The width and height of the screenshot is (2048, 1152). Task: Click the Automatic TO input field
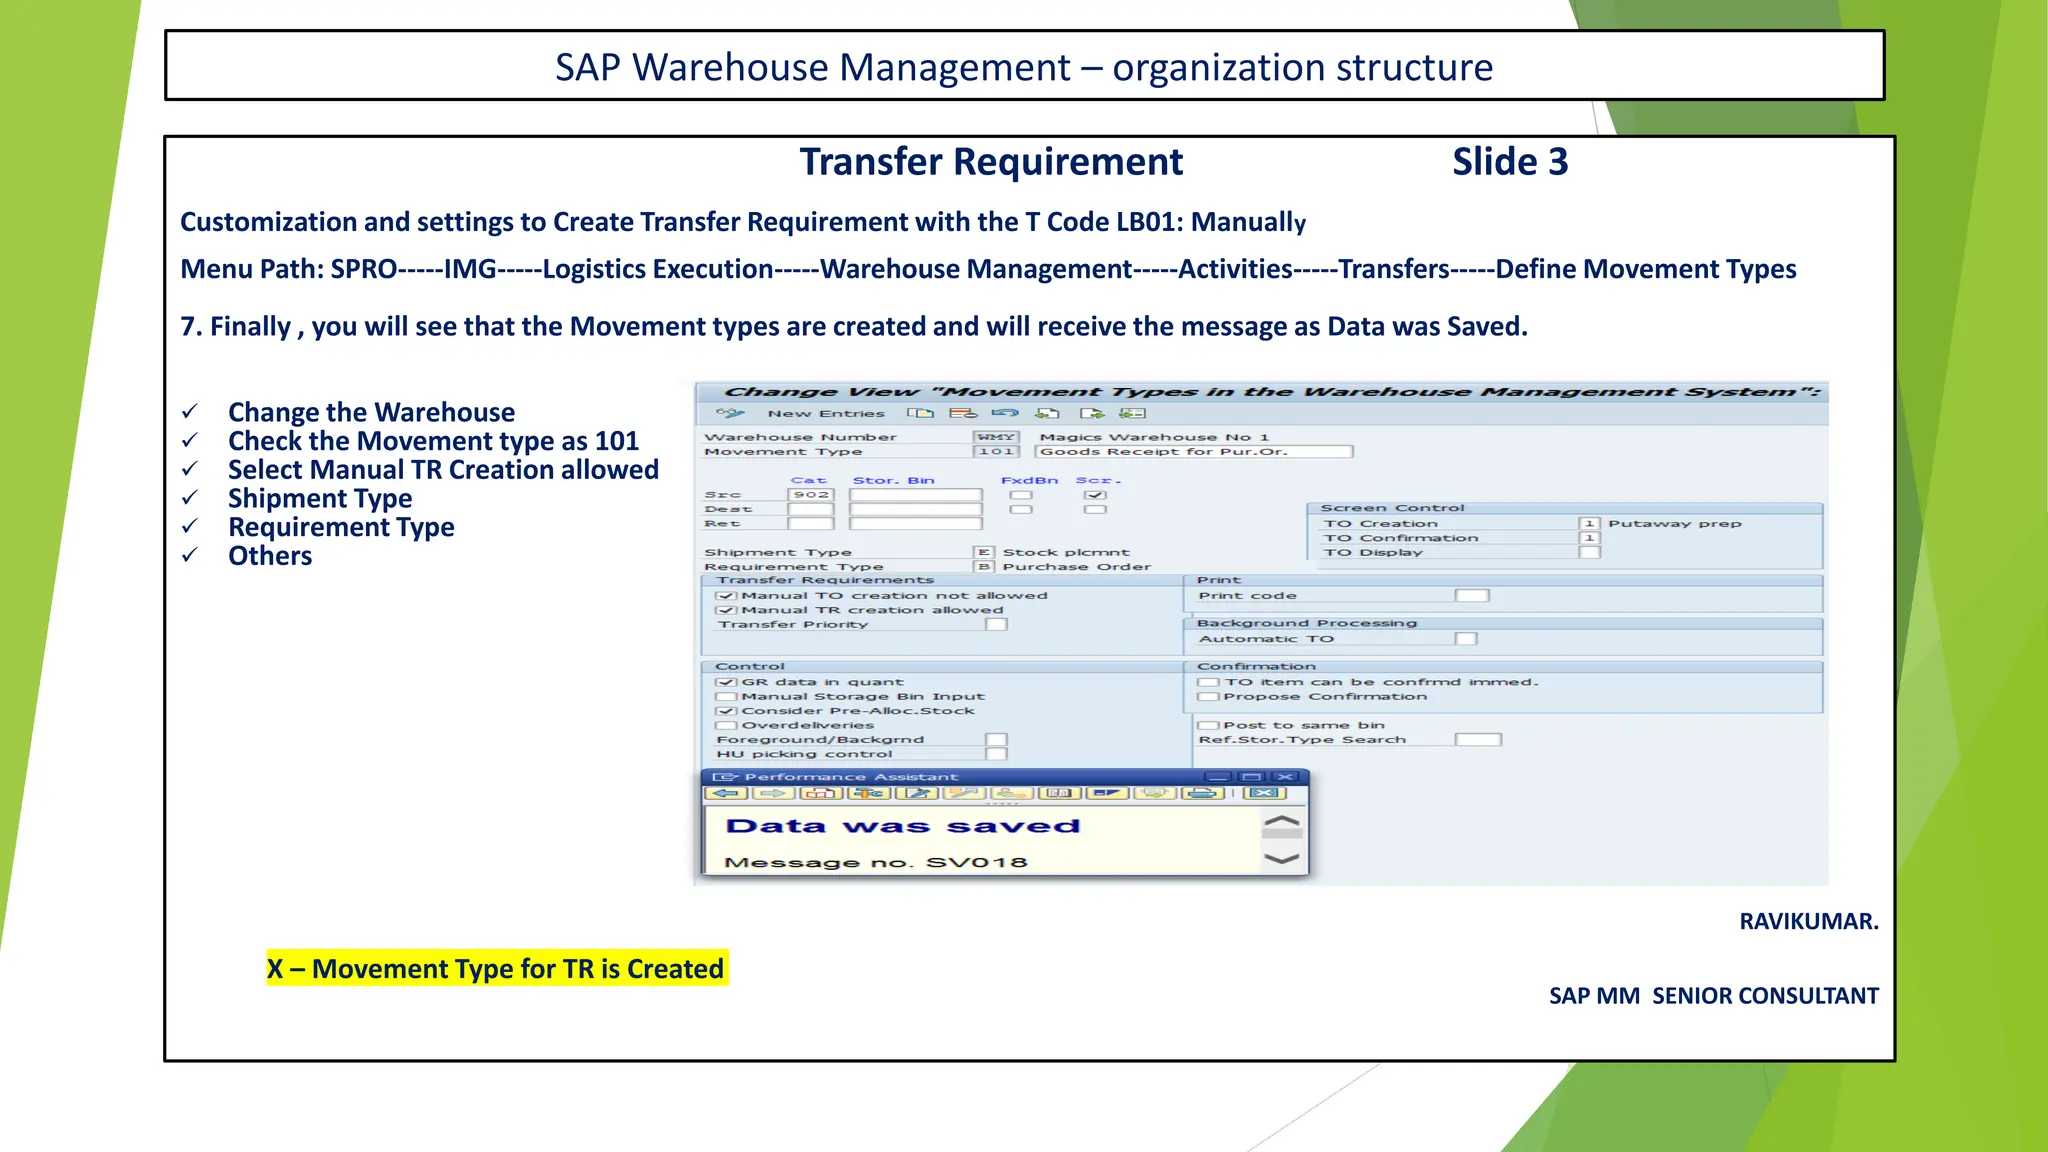coord(1466,639)
